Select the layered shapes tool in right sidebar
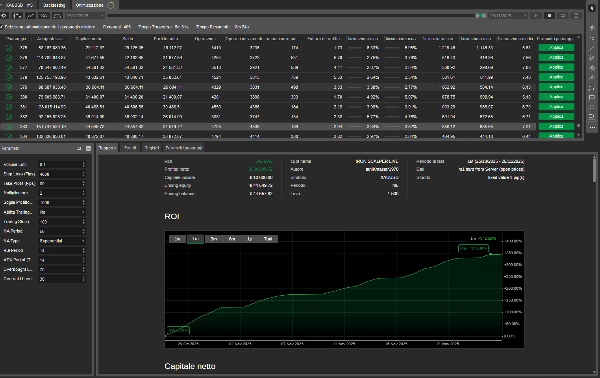600x378 pixels. 592,68
